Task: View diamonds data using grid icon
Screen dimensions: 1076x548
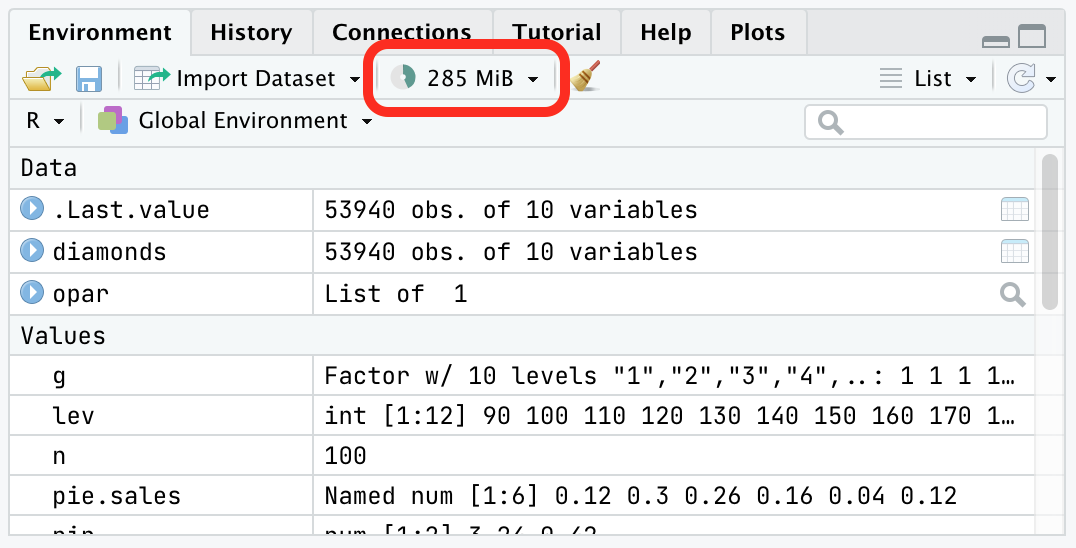Action: [1014, 252]
